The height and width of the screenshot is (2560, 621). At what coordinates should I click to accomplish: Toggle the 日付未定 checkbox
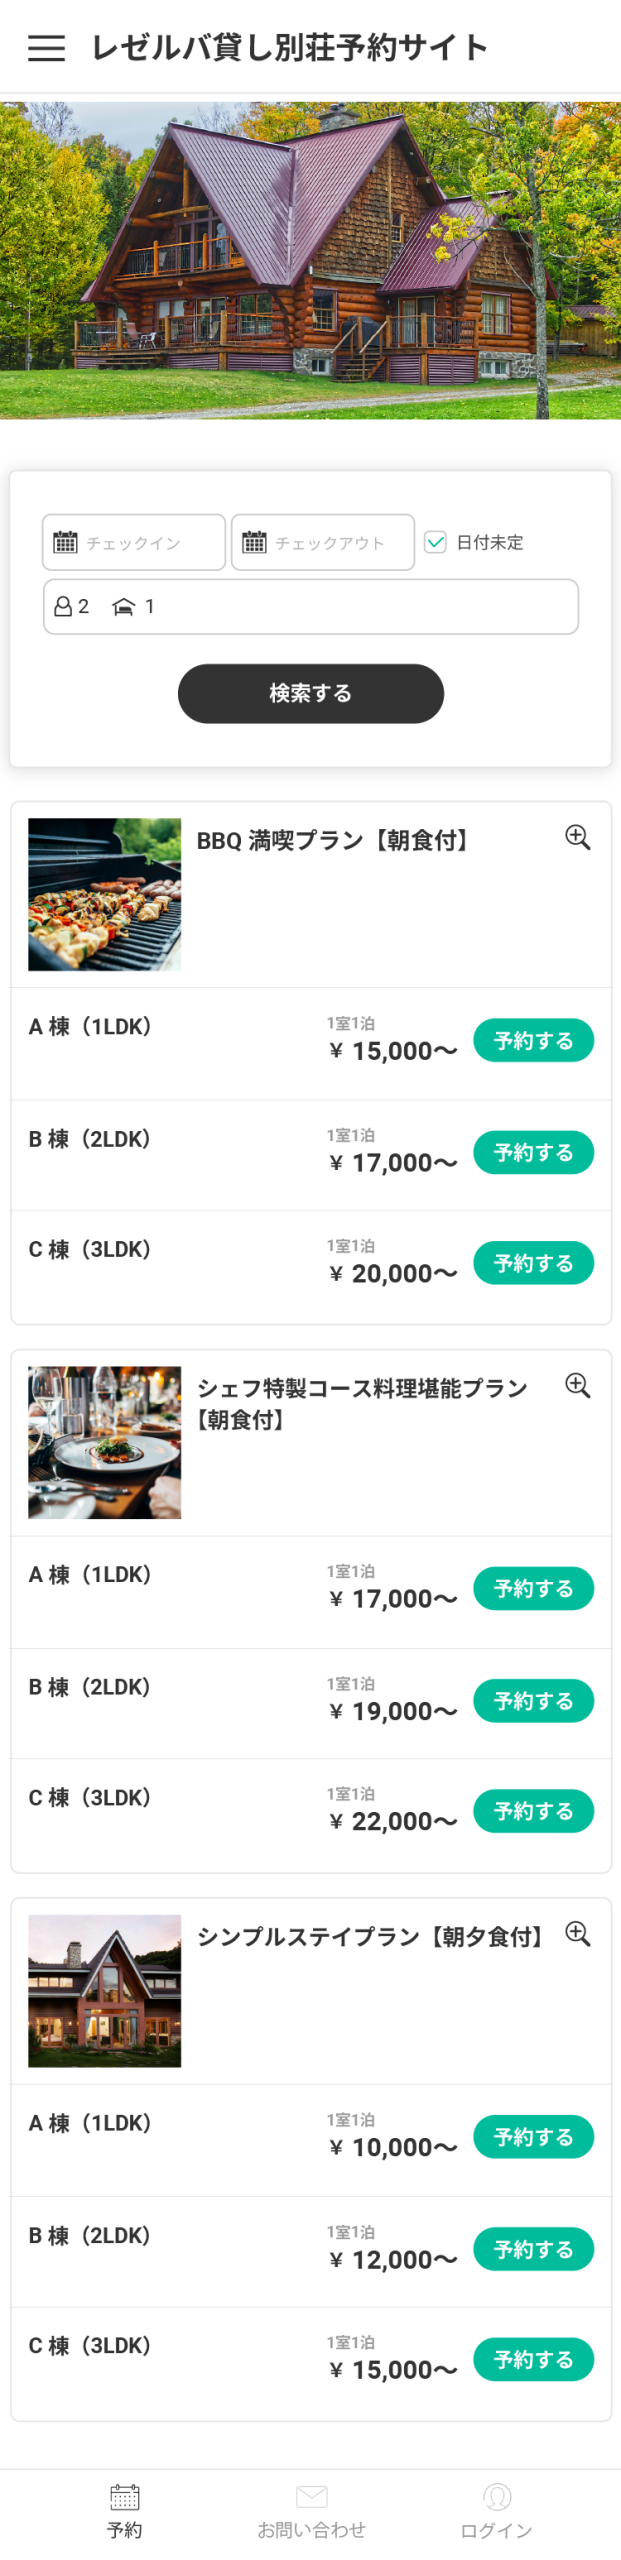tap(435, 542)
